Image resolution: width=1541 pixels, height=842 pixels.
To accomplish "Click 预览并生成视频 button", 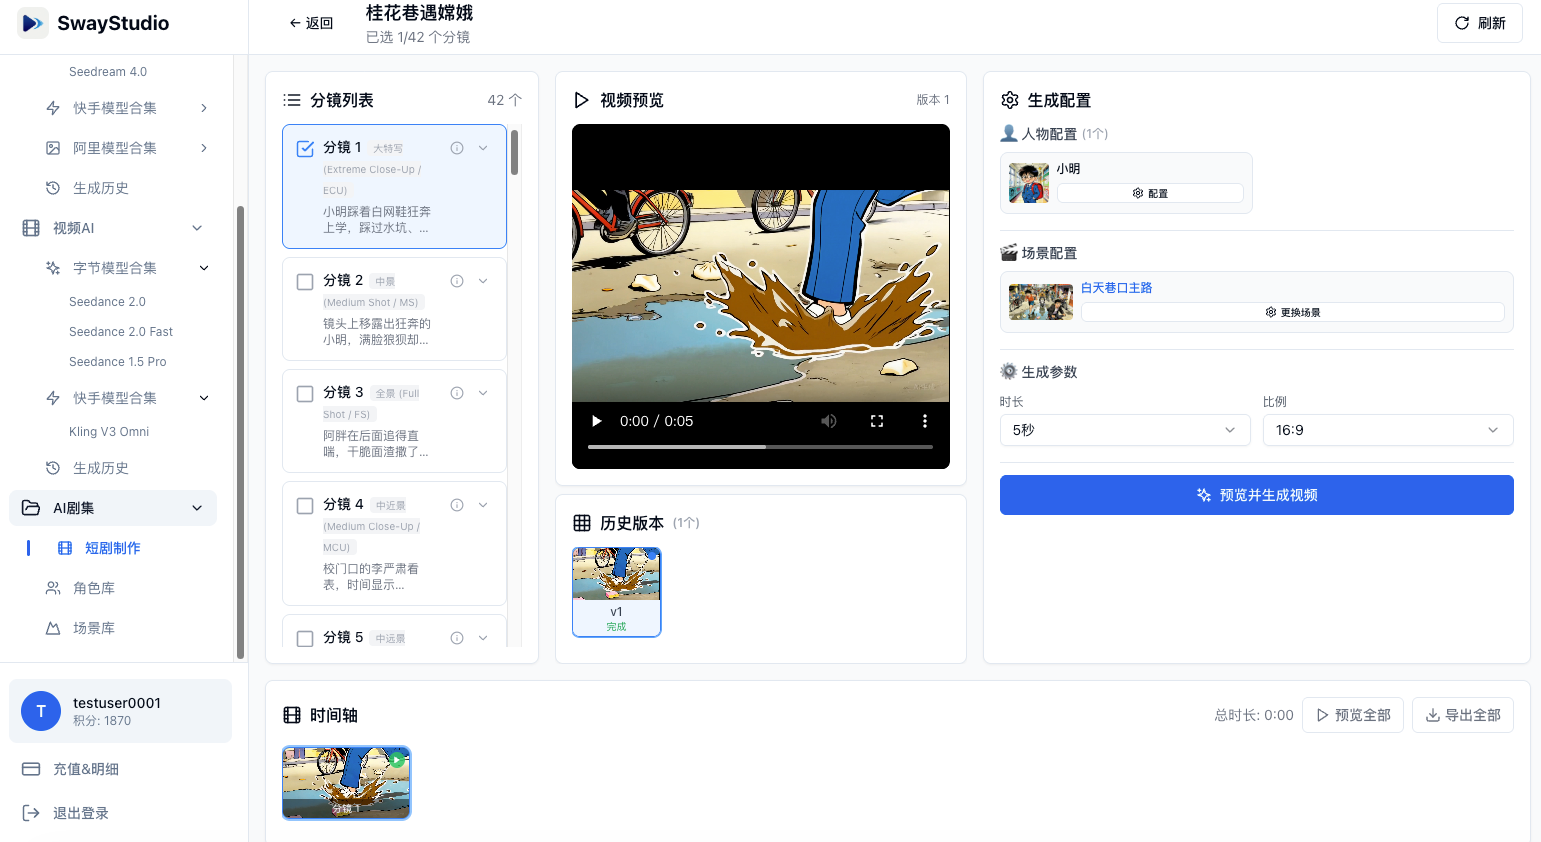I will (x=1257, y=495).
